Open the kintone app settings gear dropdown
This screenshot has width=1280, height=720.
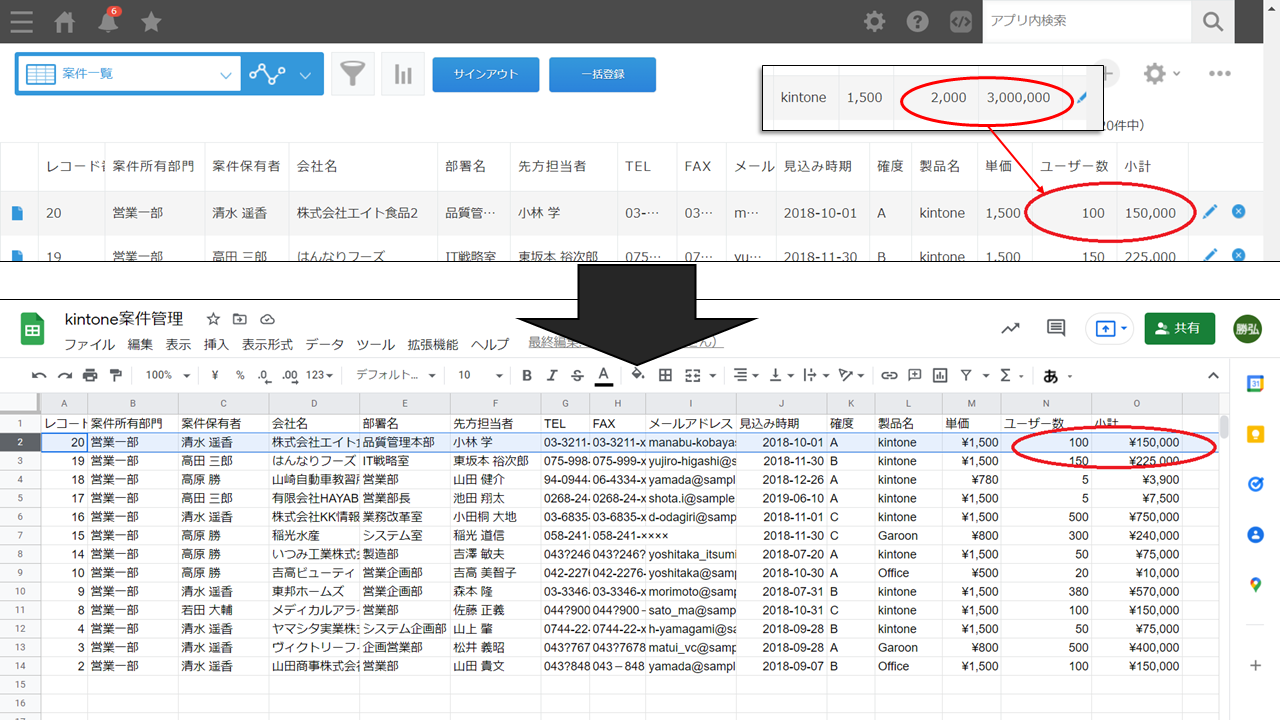tap(1162, 74)
